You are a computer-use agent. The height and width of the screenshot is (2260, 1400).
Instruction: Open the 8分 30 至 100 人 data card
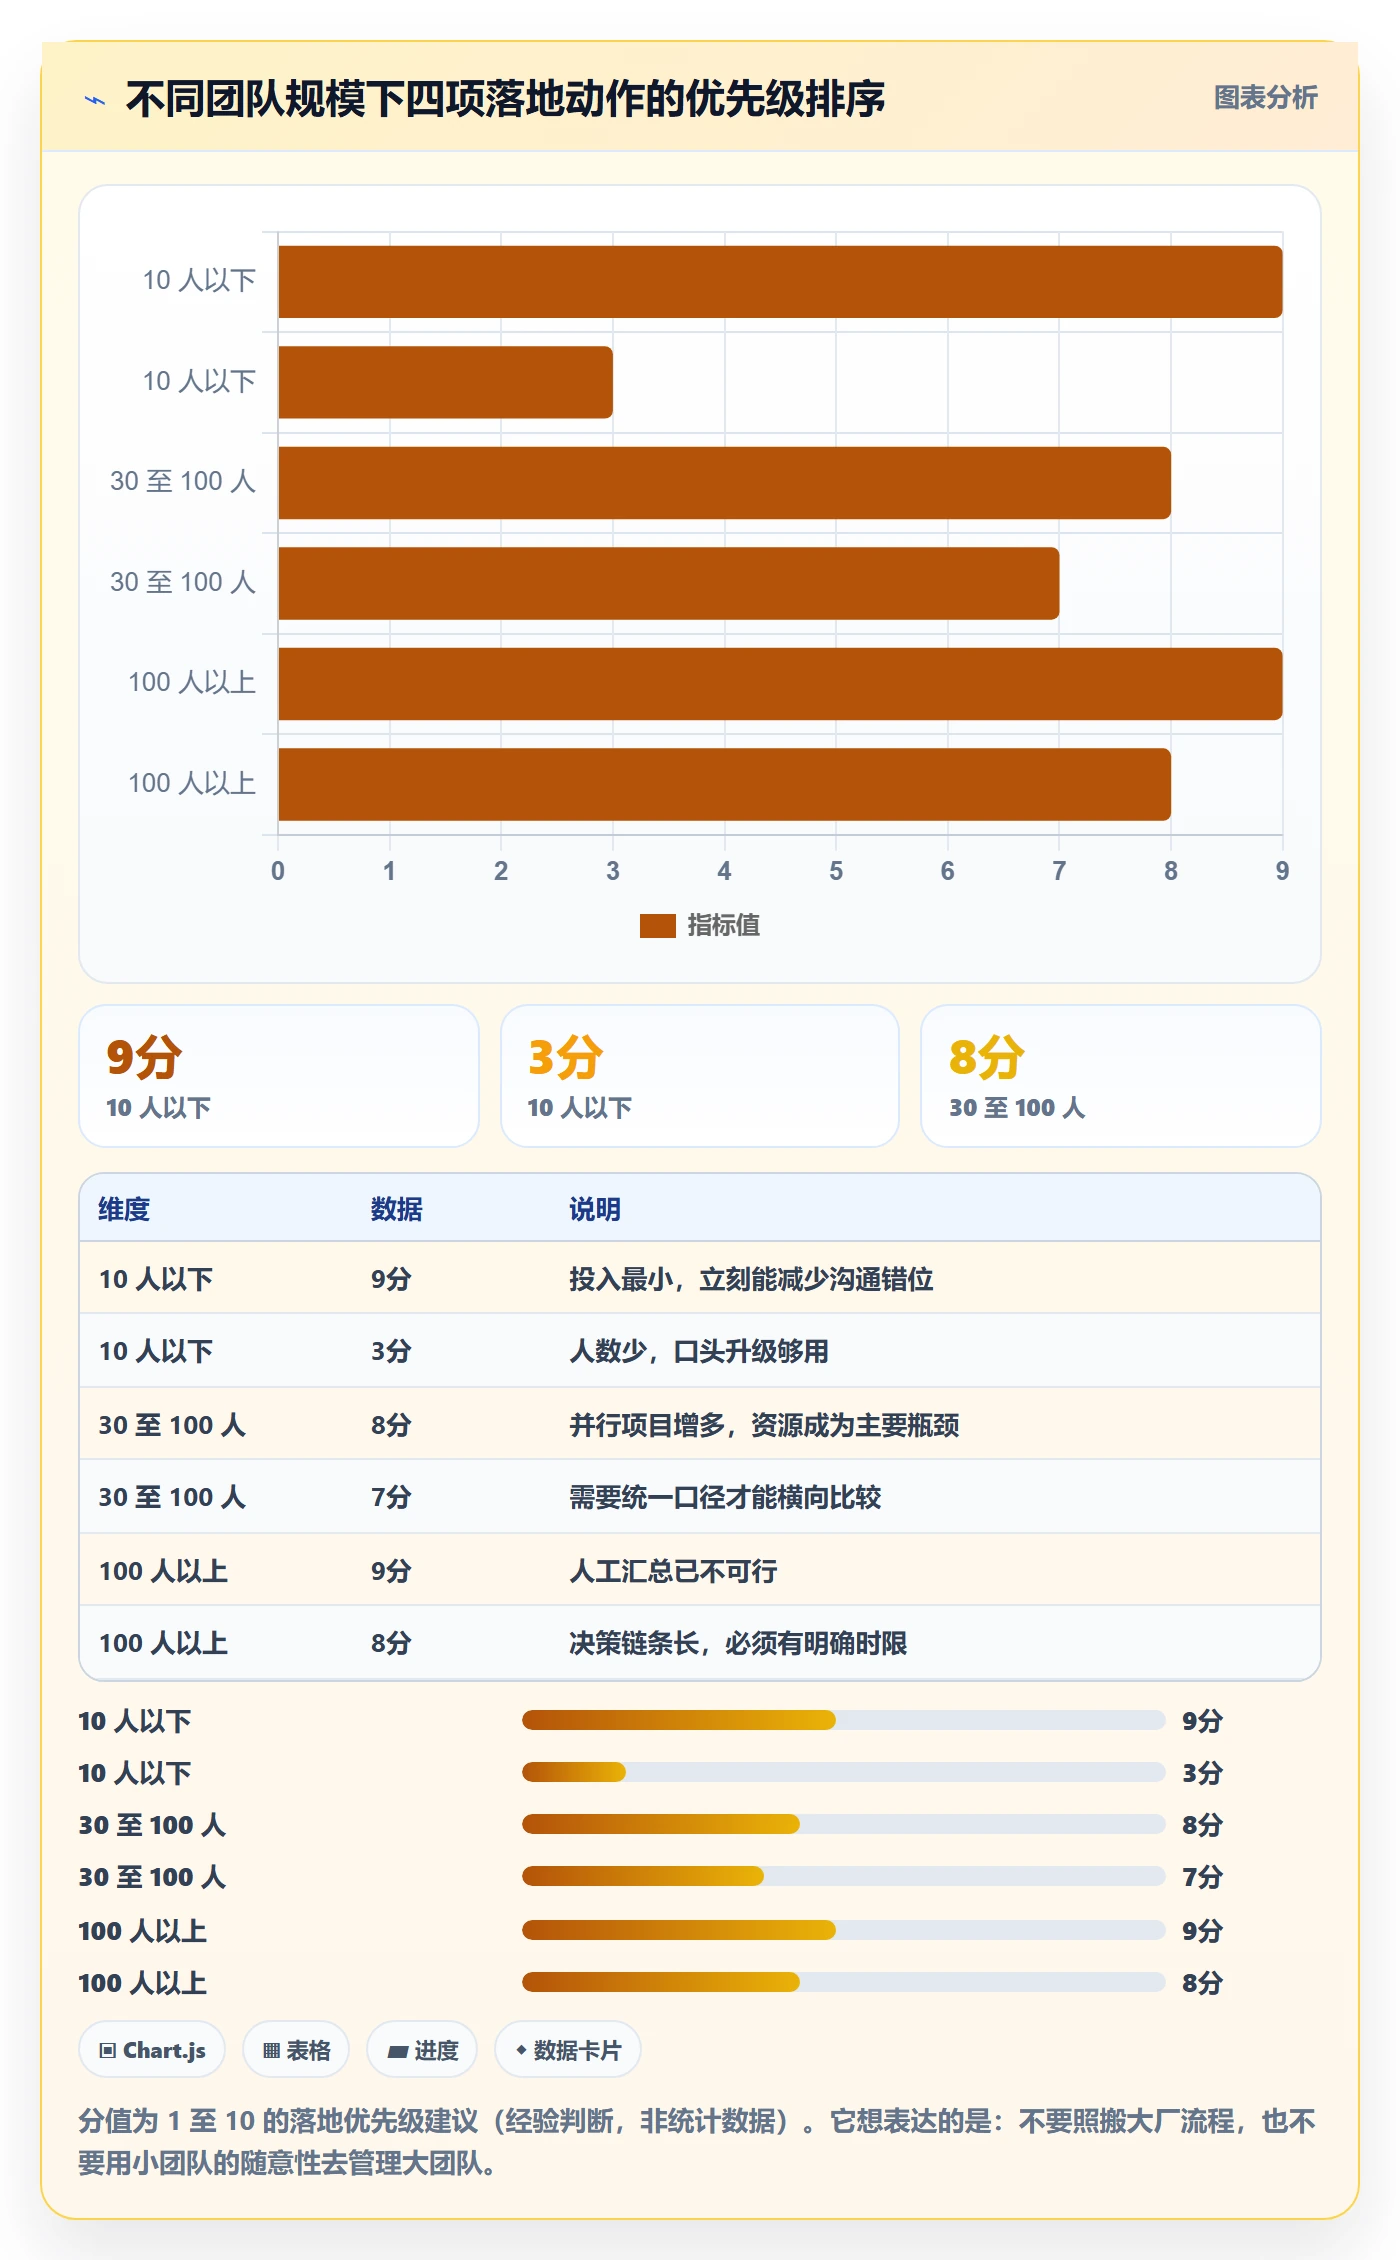(x=1121, y=1076)
